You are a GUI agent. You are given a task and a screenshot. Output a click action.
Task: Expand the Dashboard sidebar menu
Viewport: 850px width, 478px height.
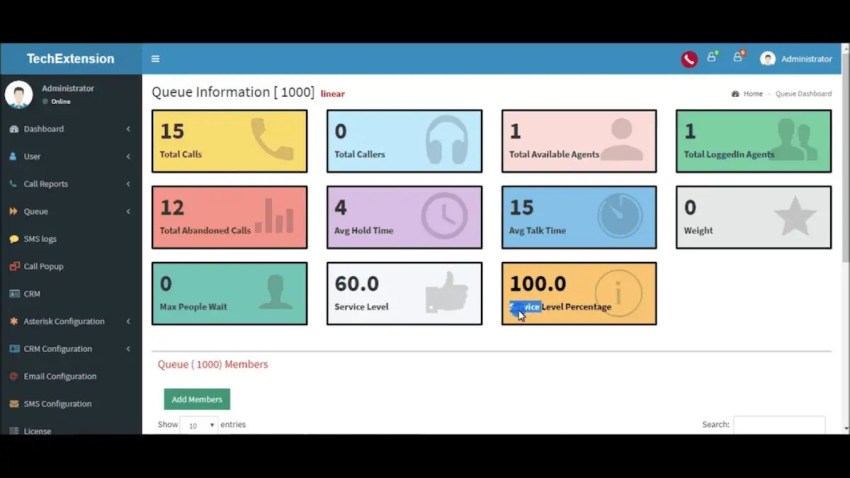pos(70,129)
